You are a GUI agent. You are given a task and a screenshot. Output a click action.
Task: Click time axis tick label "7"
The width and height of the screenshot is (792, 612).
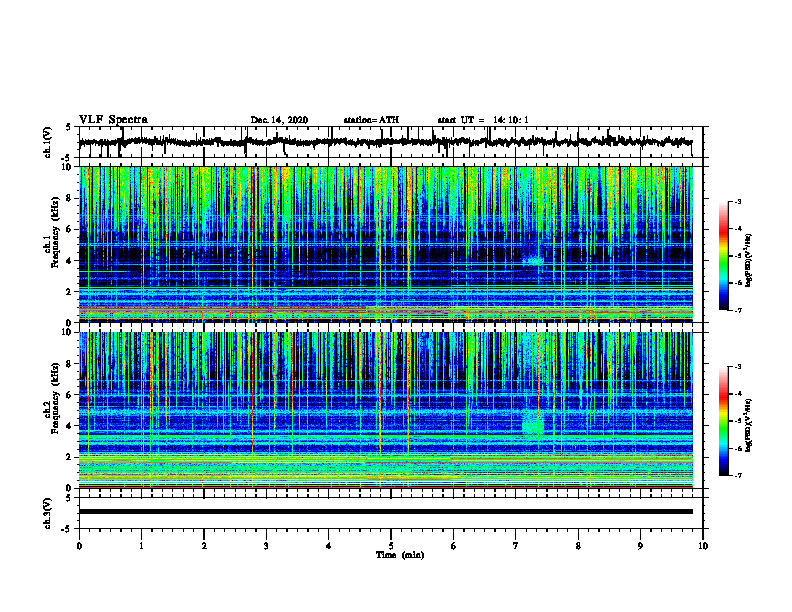click(x=516, y=546)
